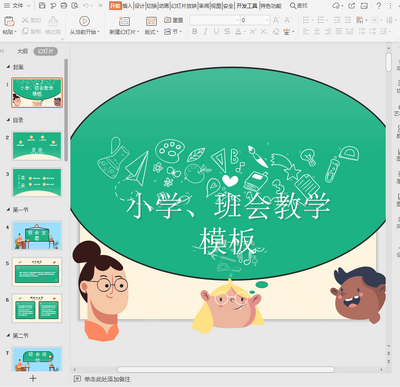Click the Font color A icon
The height and width of the screenshot is (387, 400).
pyautogui.click(x=238, y=32)
